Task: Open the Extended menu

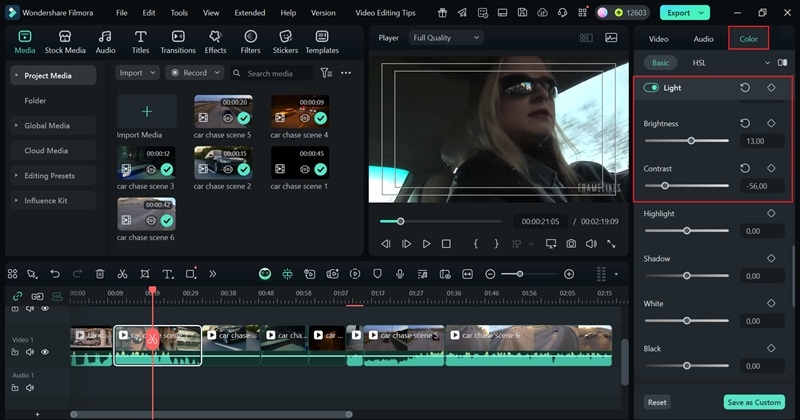Action: [249, 13]
